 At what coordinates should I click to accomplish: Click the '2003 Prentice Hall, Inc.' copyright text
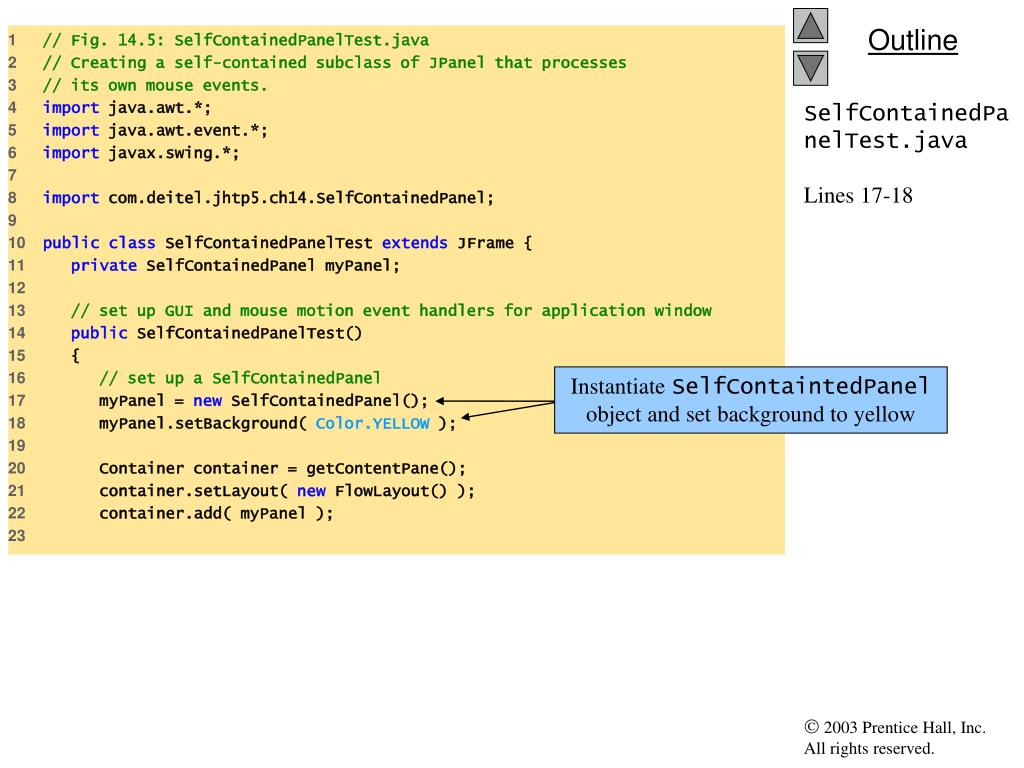(x=895, y=728)
